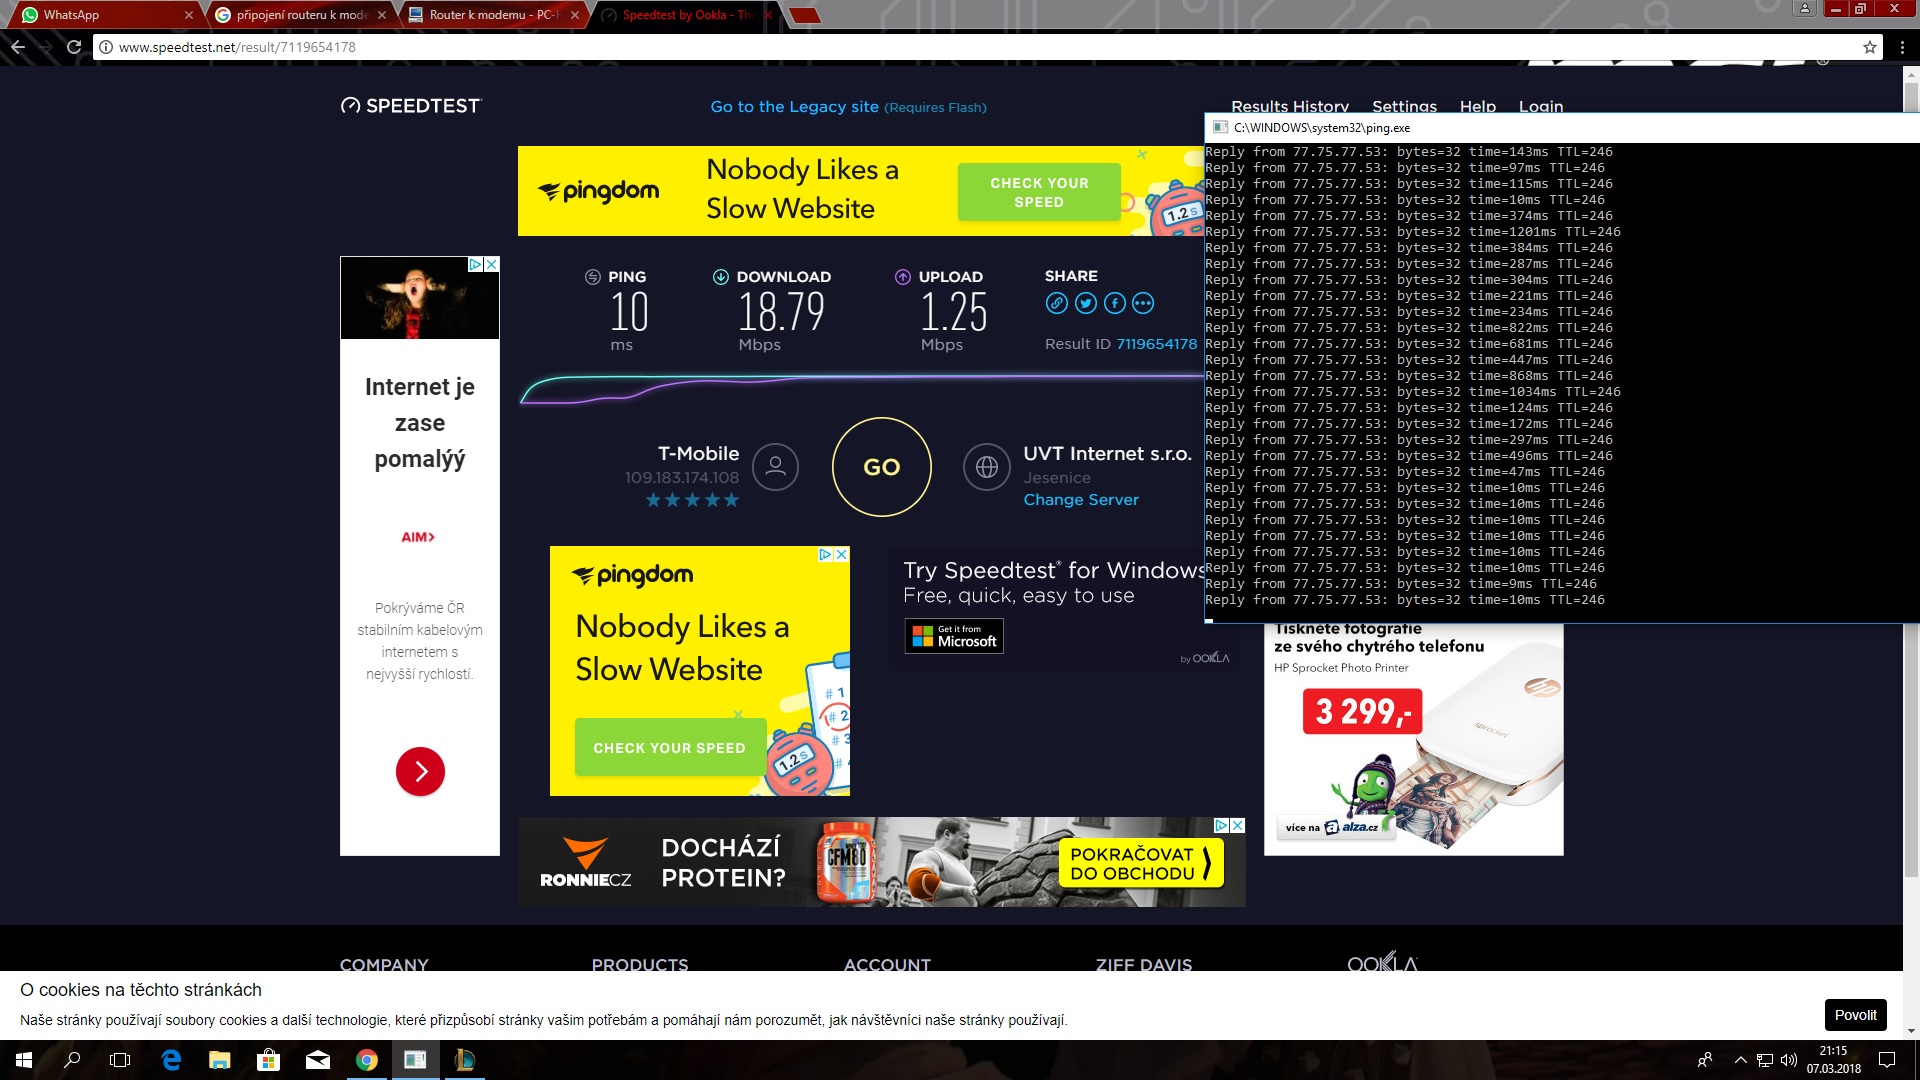
Task: Open Chrome from the Windows taskbar
Action: pyautogui.click(x=367, y=1060)
